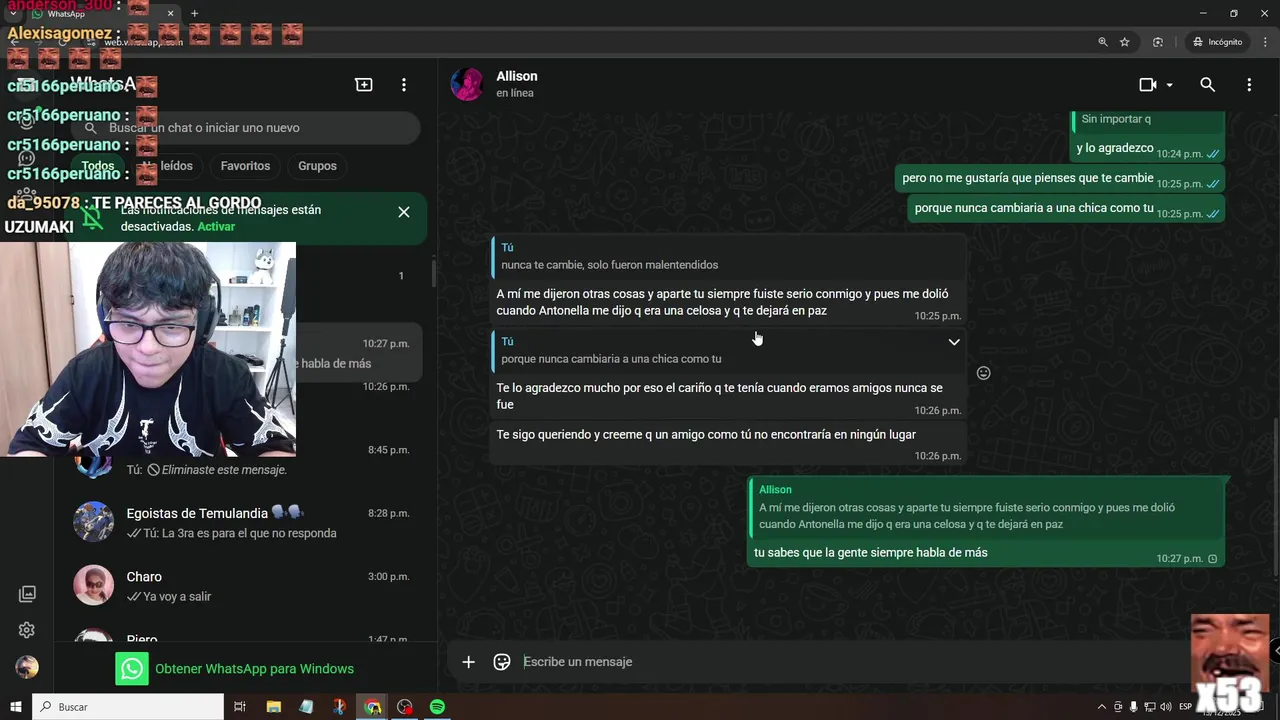Open WhatsApp settings gear in sidebar

pos(27,630)
